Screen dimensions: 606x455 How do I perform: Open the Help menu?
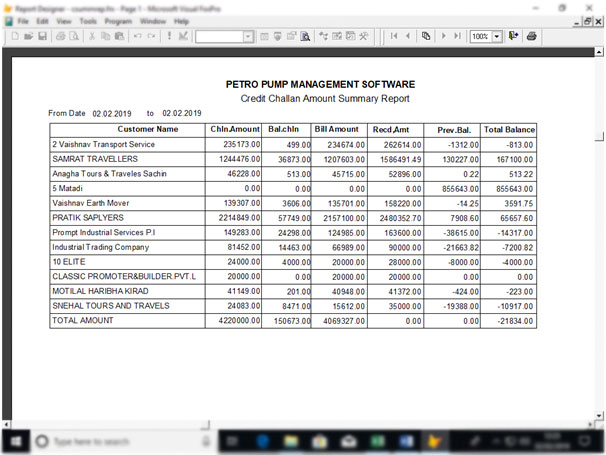point(181,21)
